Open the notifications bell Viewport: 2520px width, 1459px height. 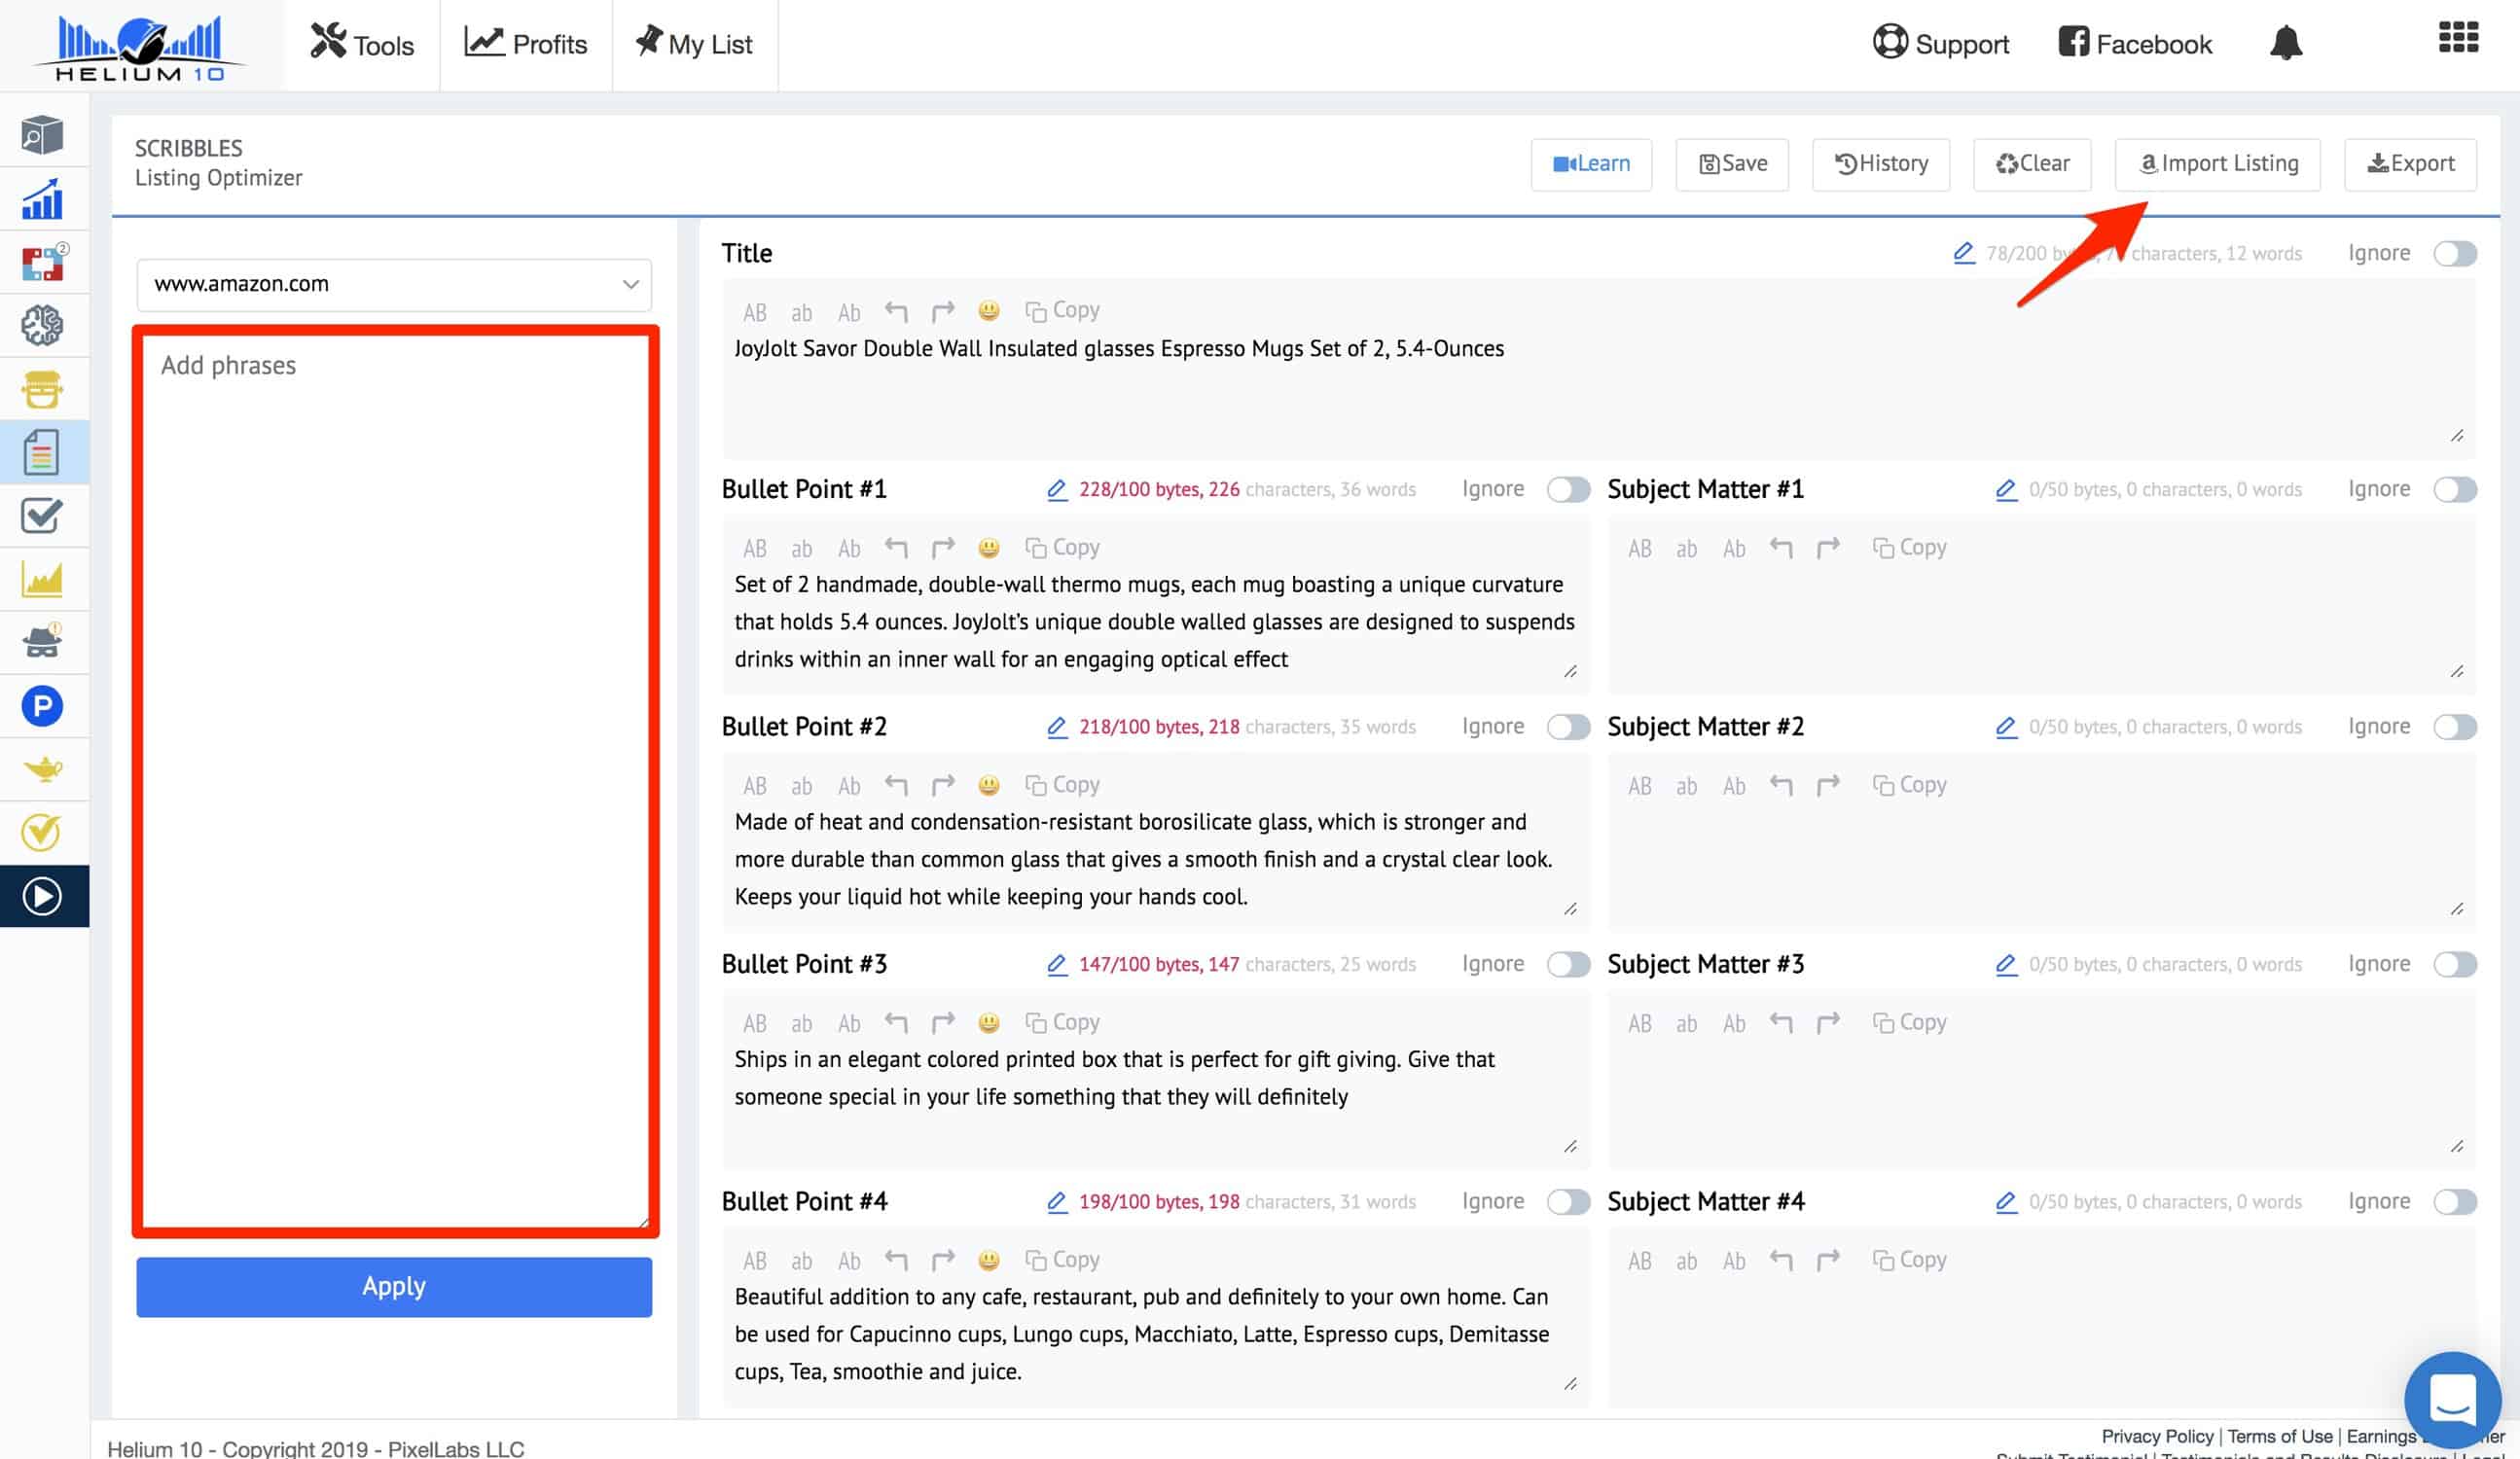coord(2286,43)
